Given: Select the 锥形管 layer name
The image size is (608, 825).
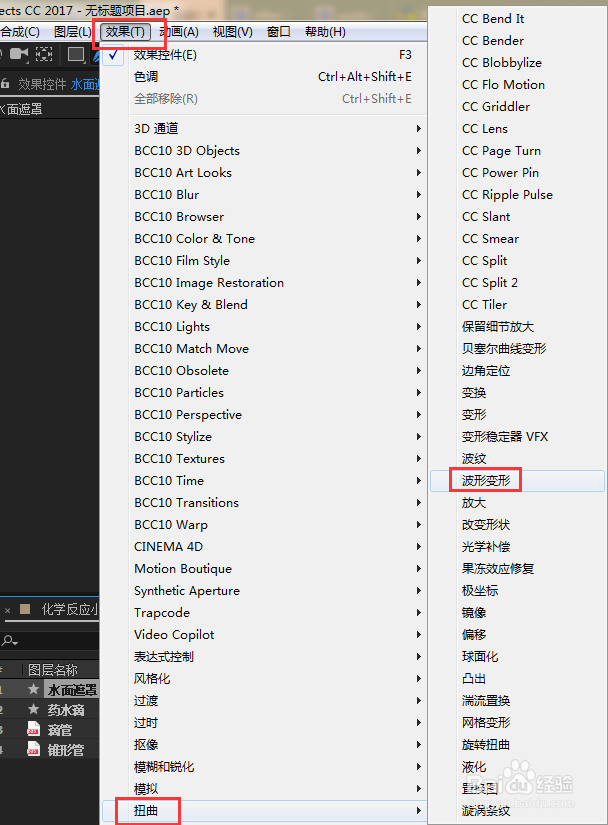Looking at the screenshot, I should [66, 750].
